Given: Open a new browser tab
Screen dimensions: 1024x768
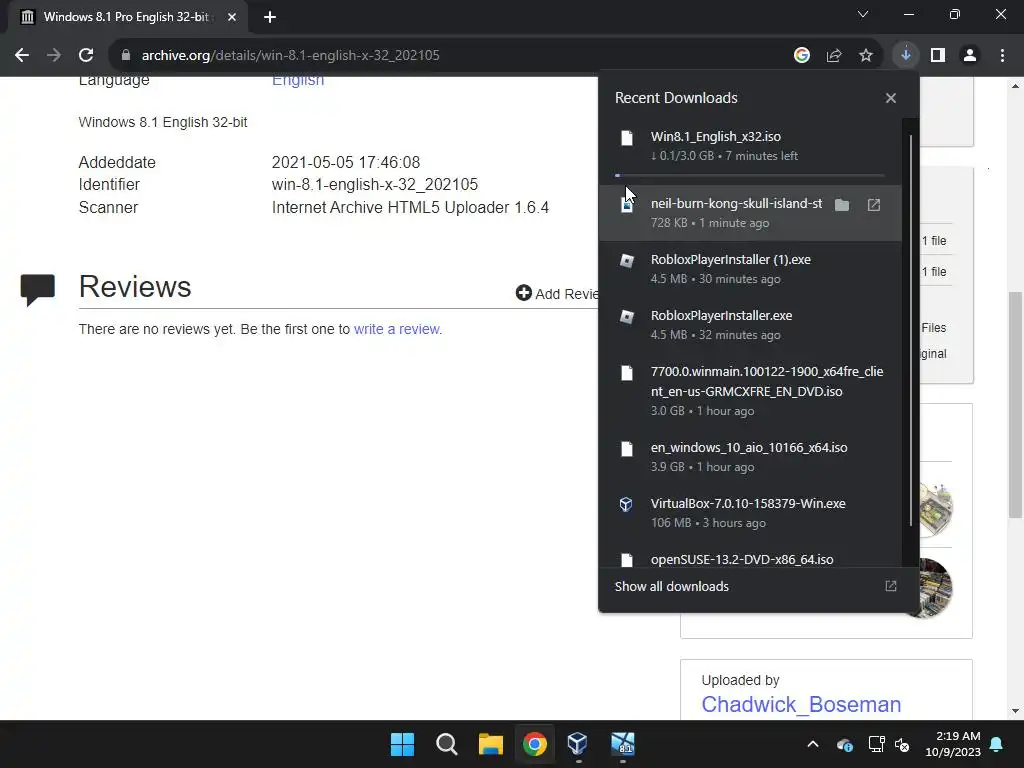Looking at the screenshot, I should pyautogui.click(x=270, y=17).
